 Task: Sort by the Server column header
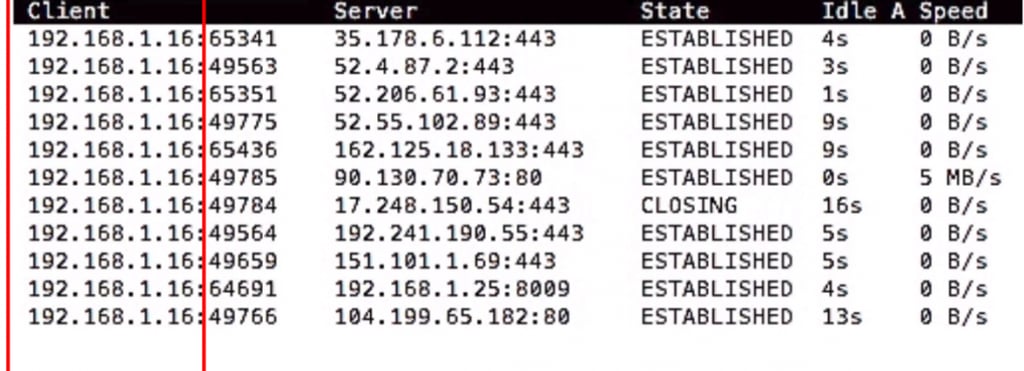(x=376, y=12)
